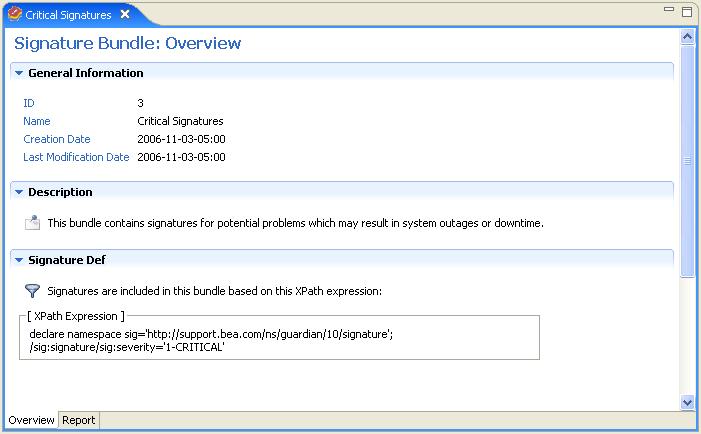The width and height of the screenshot is (701, 434).
Task: Click the vertical scrollbar thumb
Action: point(687,161)
